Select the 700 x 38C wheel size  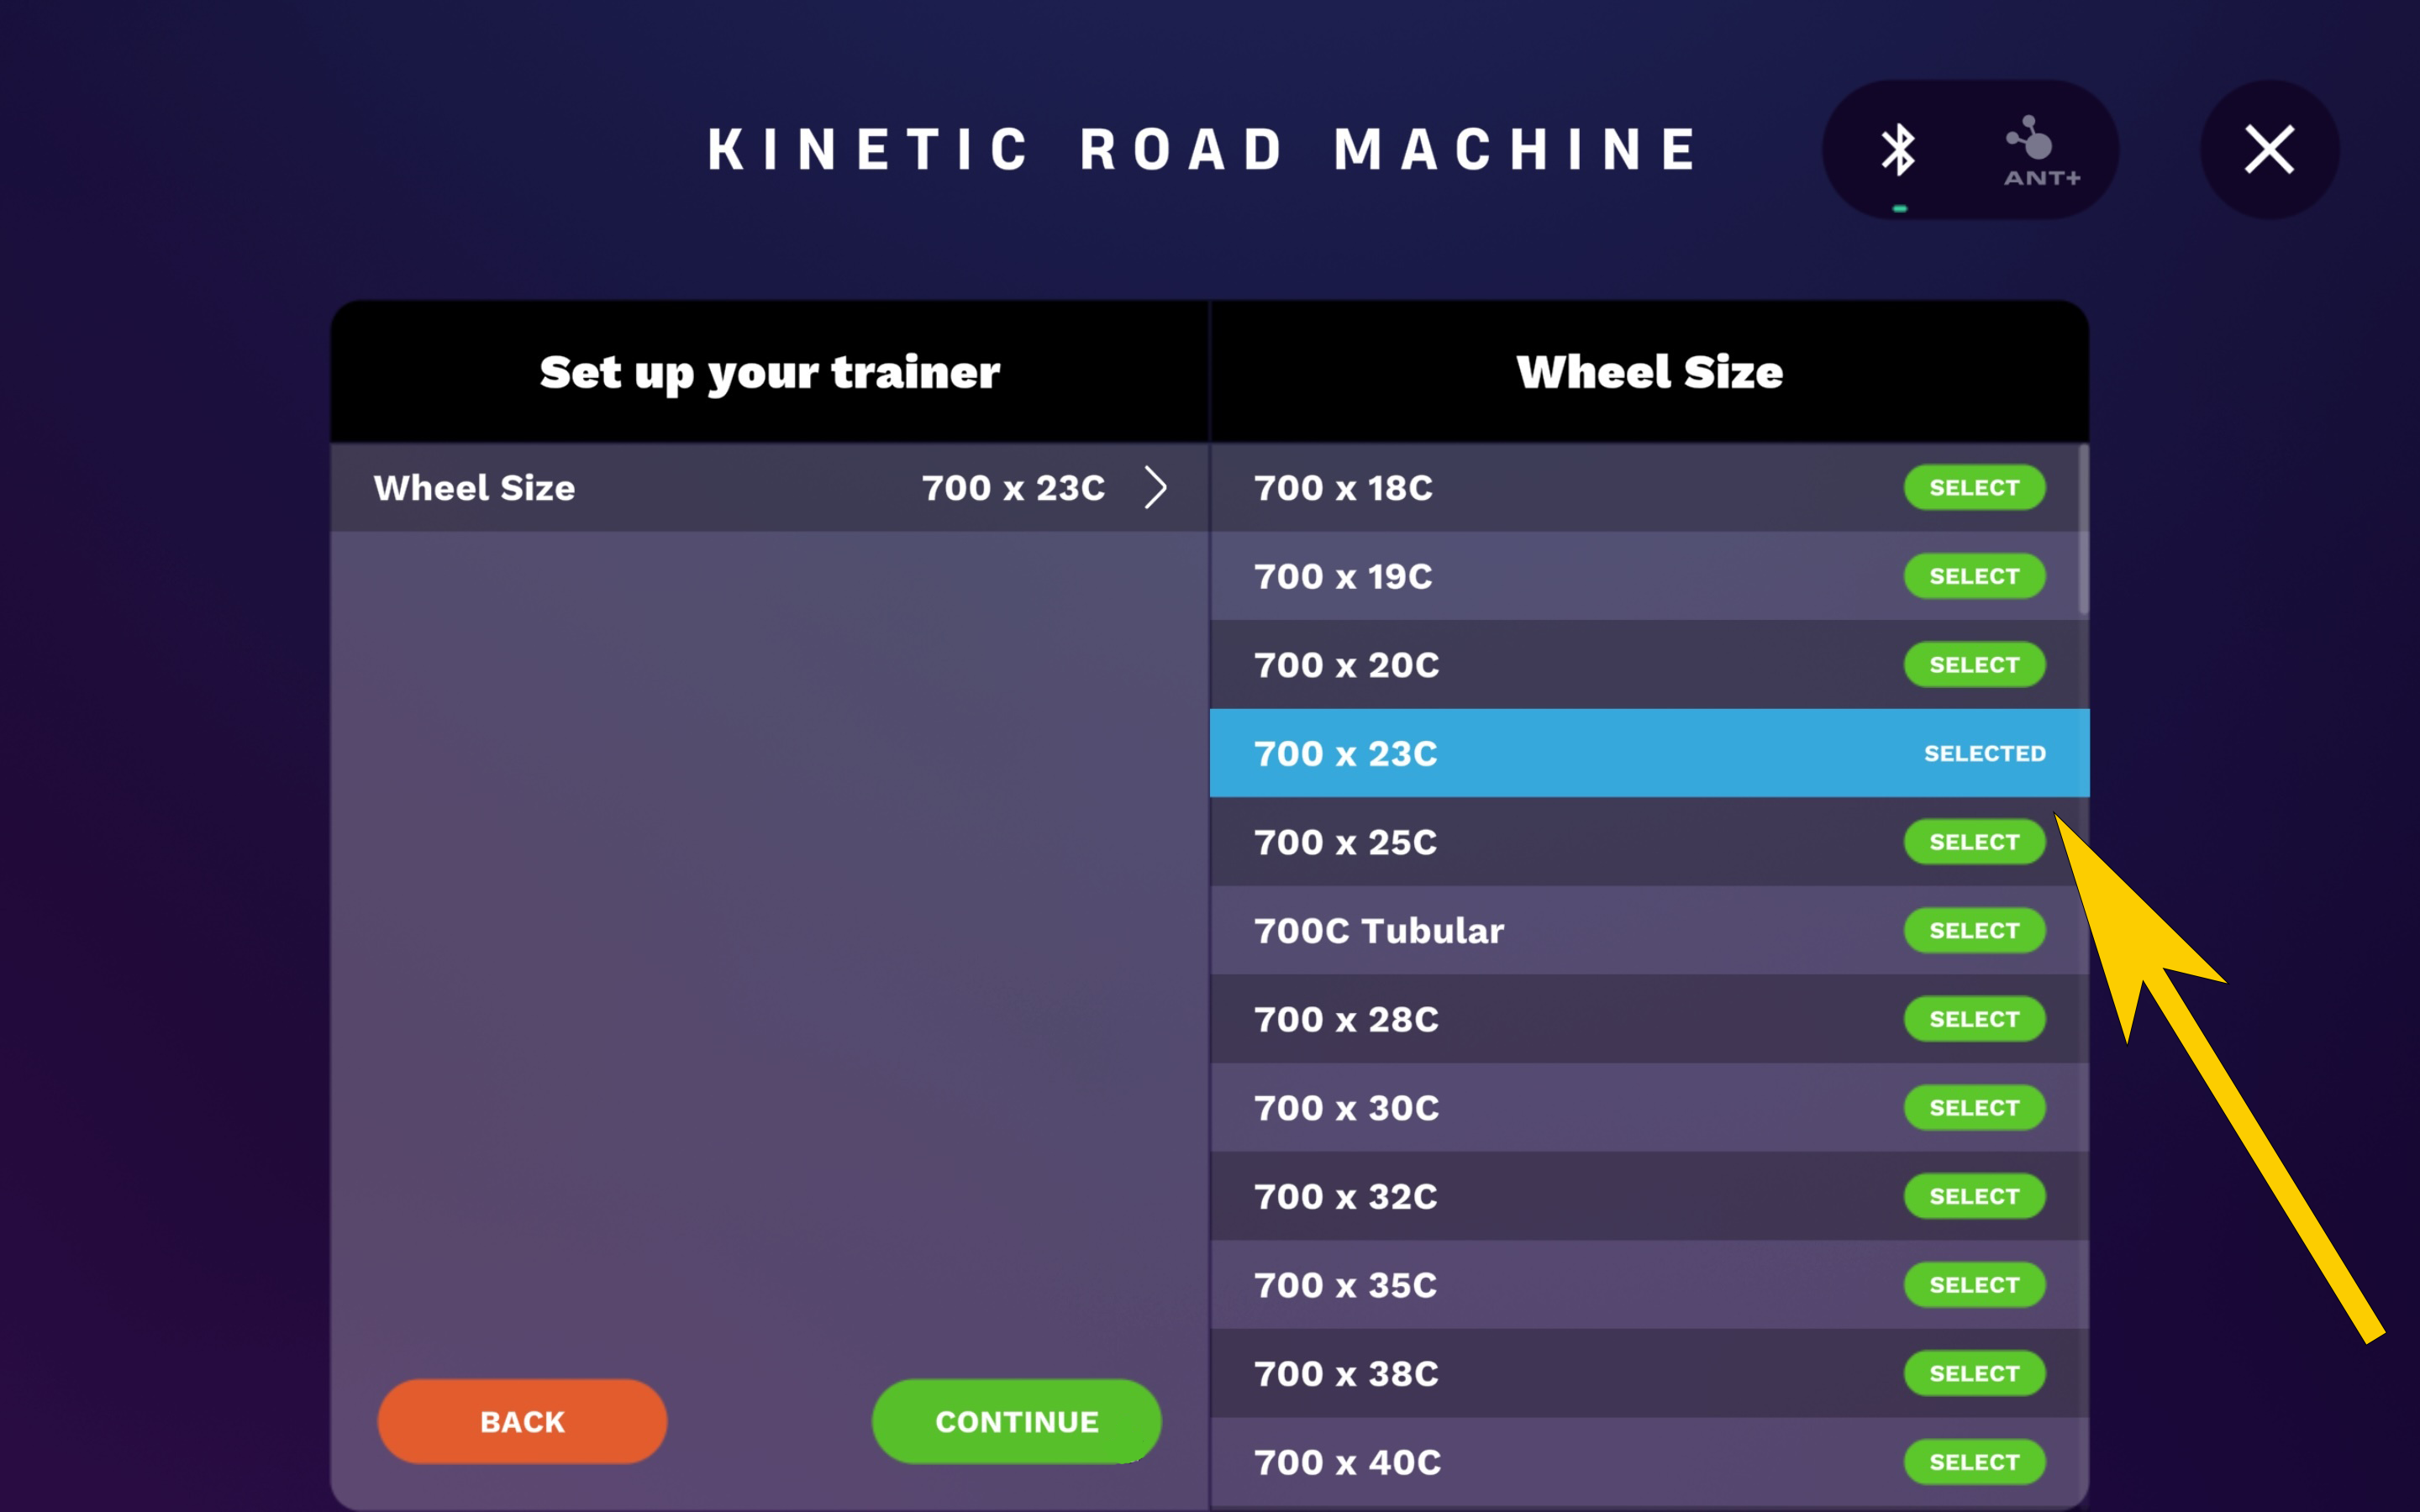click(1973, 1373)
